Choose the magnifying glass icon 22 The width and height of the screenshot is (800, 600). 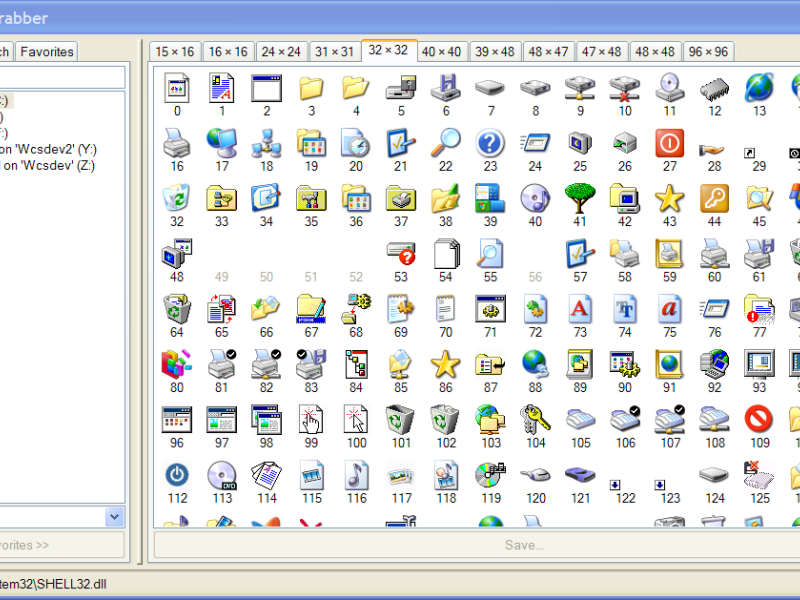[445, 143]
